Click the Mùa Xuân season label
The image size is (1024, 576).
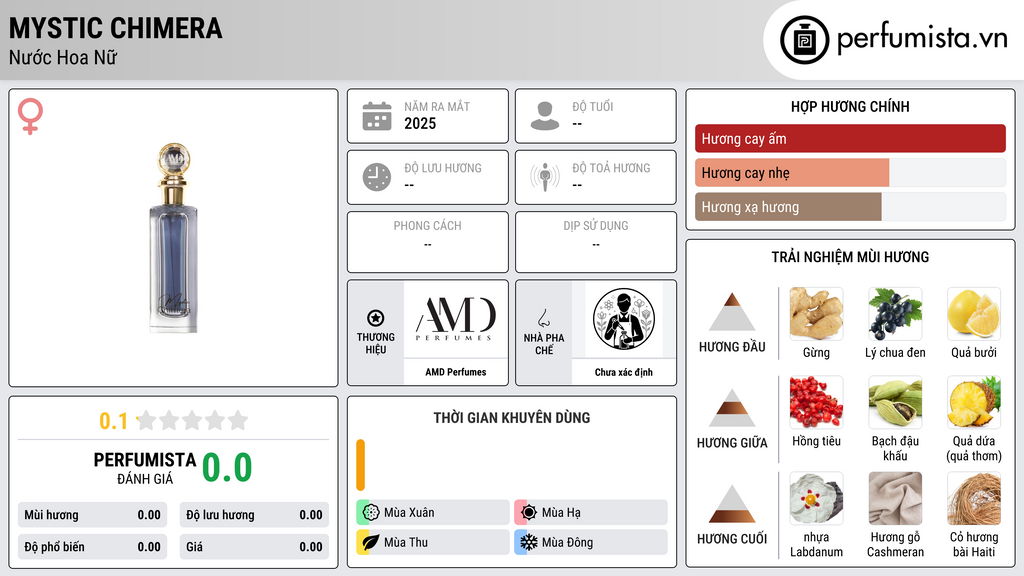pyautogui.click(x=409, y=513)
